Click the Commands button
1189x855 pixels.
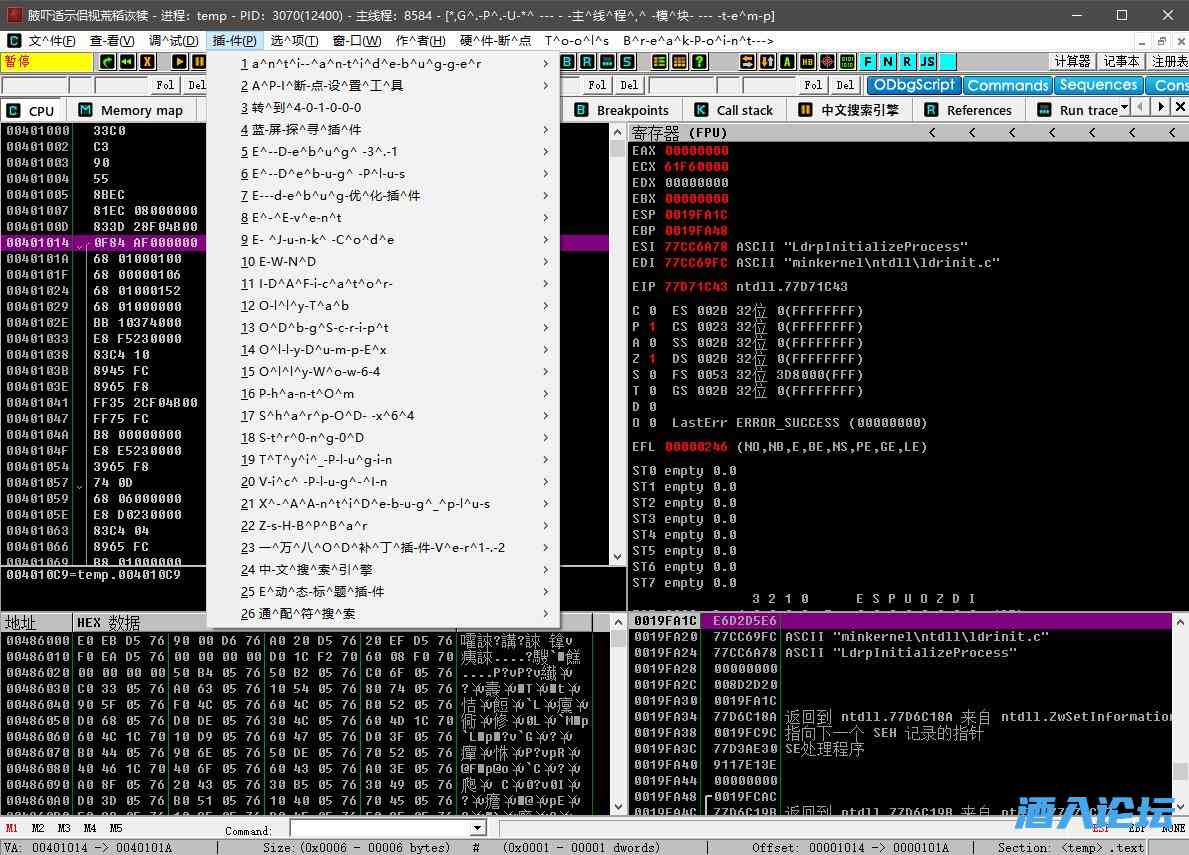(x=1008, y=86)
